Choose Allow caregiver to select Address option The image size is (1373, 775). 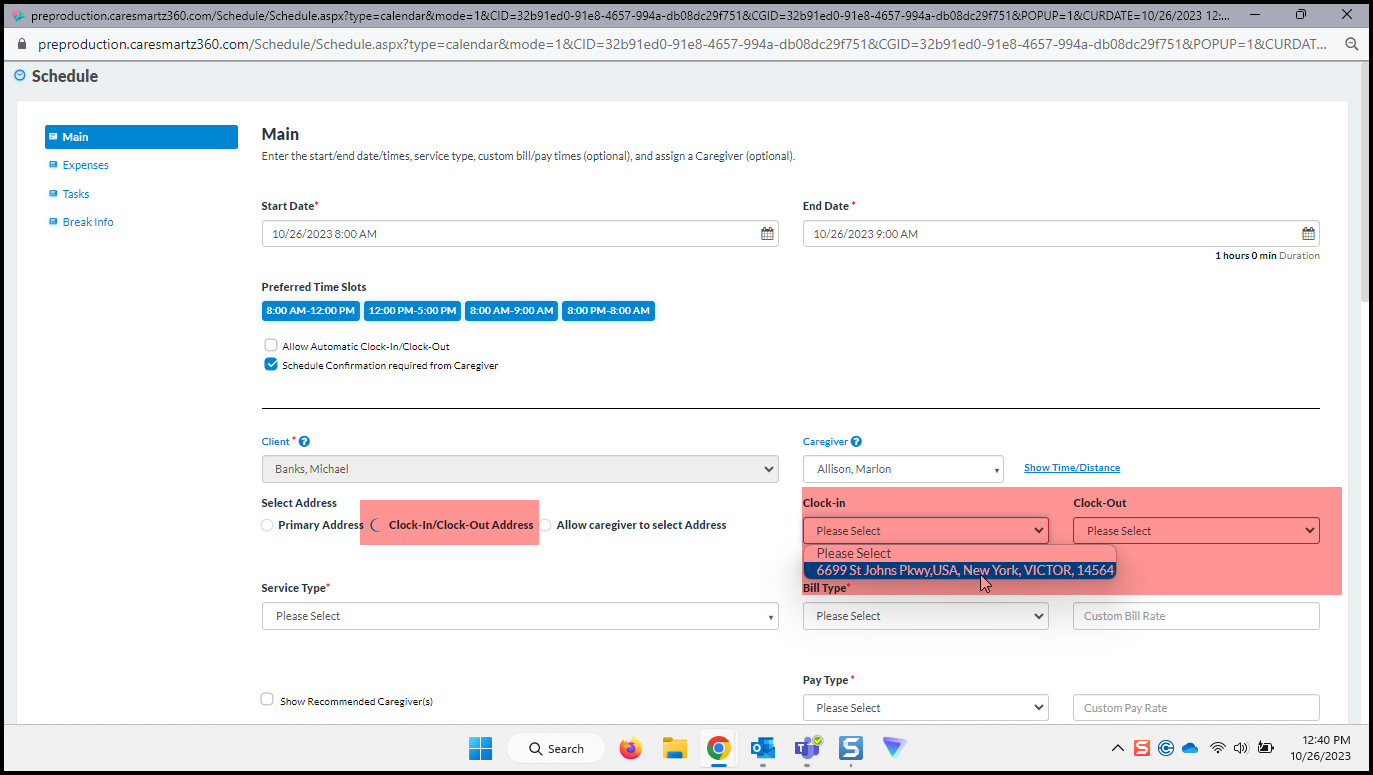point(546,525)
